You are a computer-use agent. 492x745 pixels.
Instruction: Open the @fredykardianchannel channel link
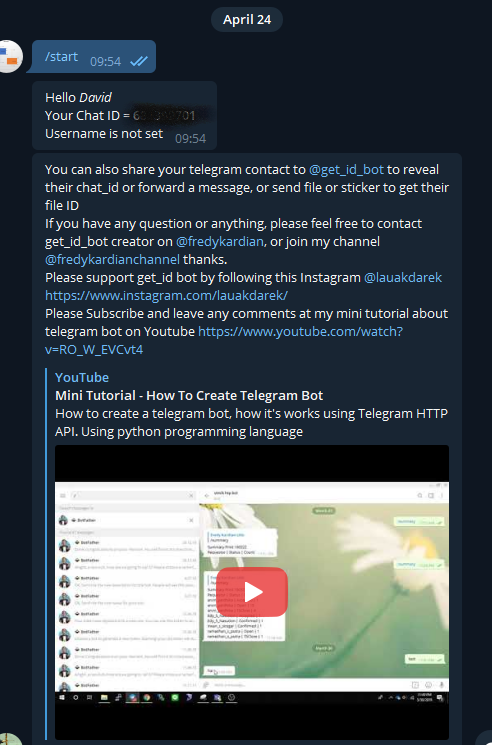pos(113,260)
